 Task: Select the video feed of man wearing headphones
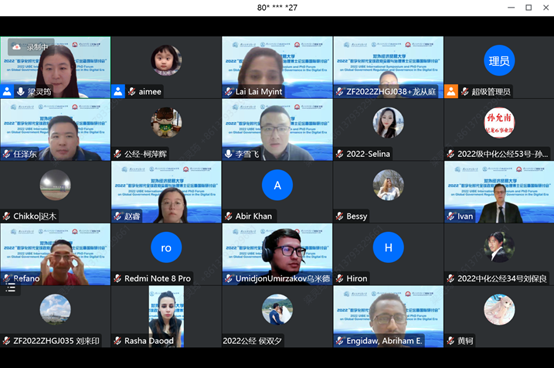click(277, 254)
